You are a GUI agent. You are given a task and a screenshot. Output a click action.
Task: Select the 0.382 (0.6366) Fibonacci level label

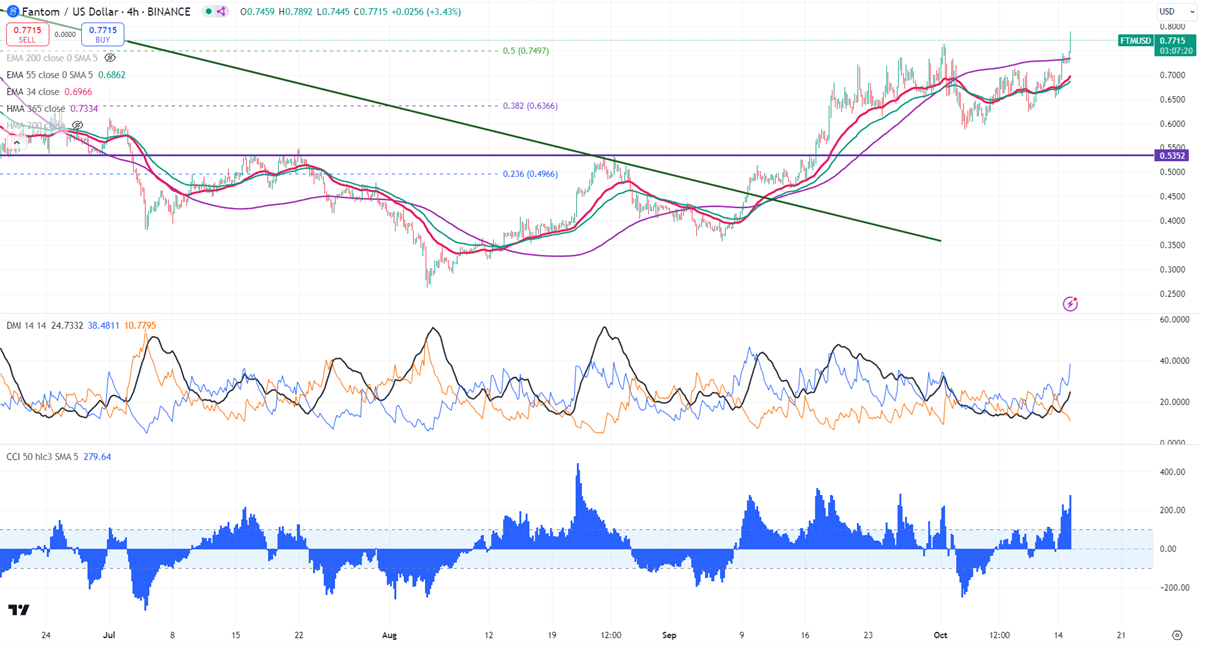[x=528, y=105]
